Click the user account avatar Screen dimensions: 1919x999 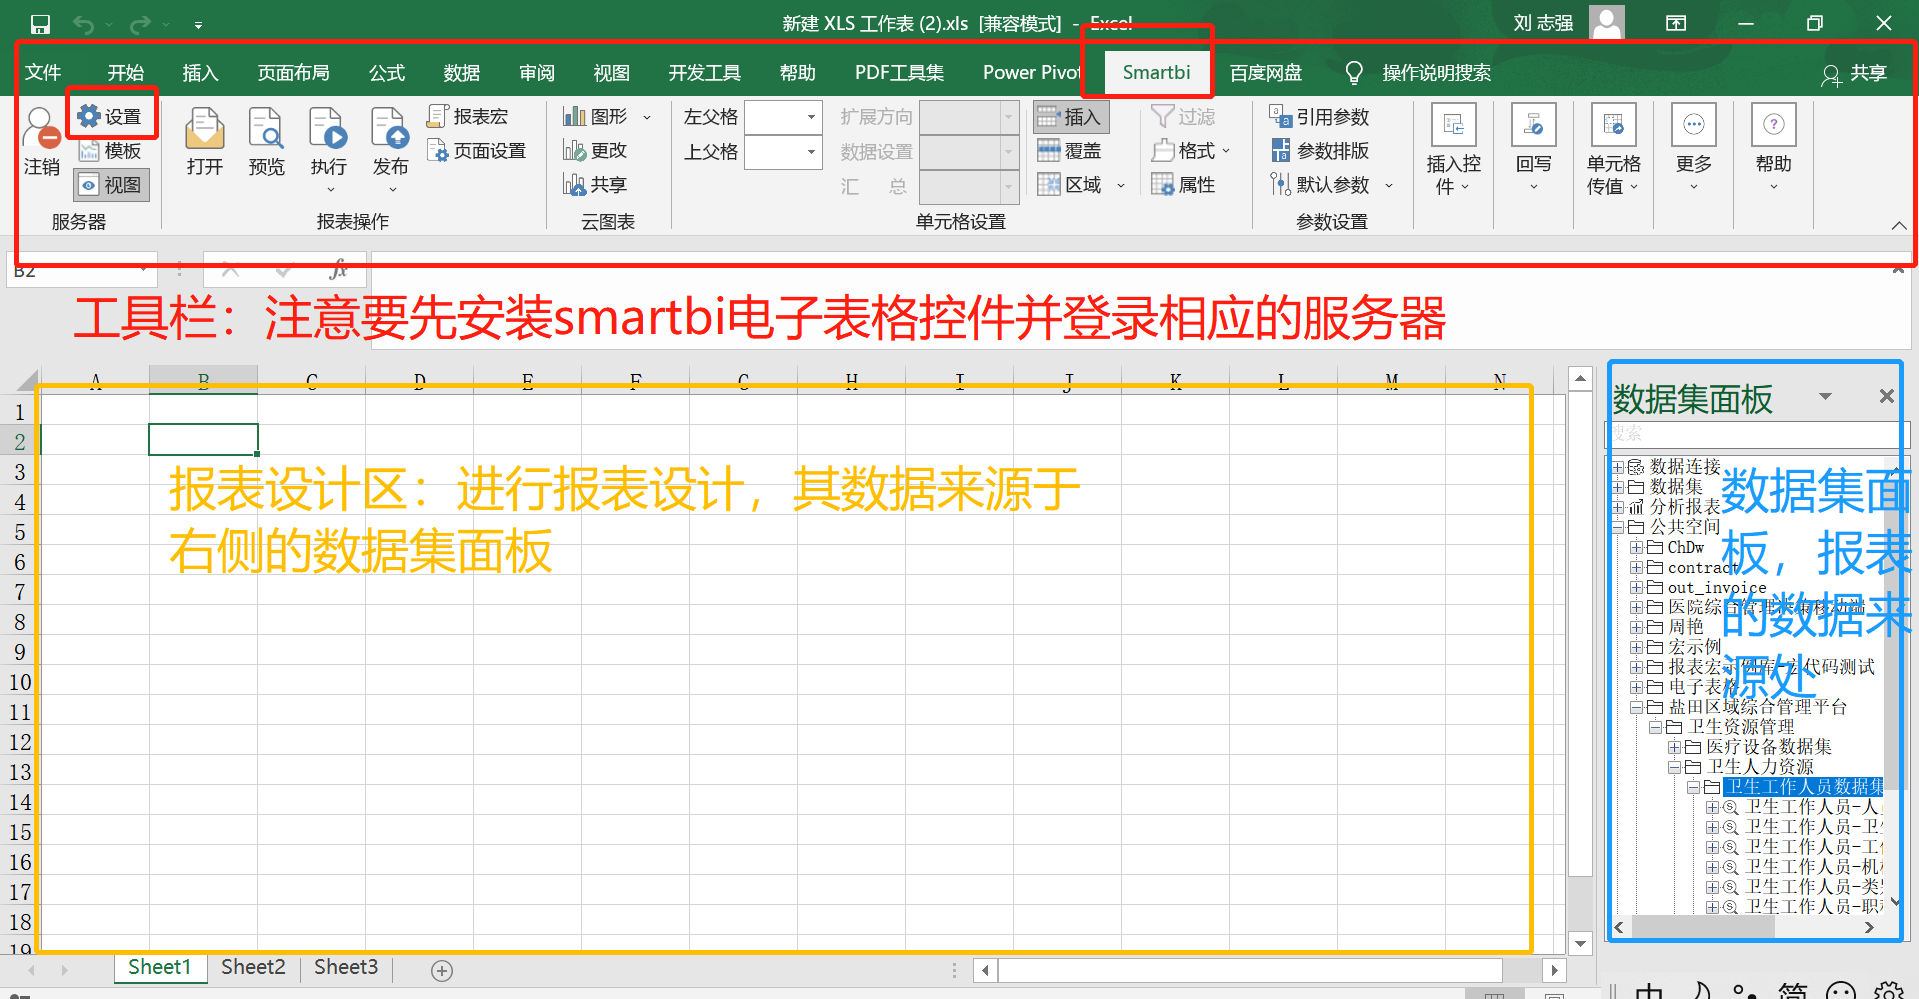(1606, 22)
